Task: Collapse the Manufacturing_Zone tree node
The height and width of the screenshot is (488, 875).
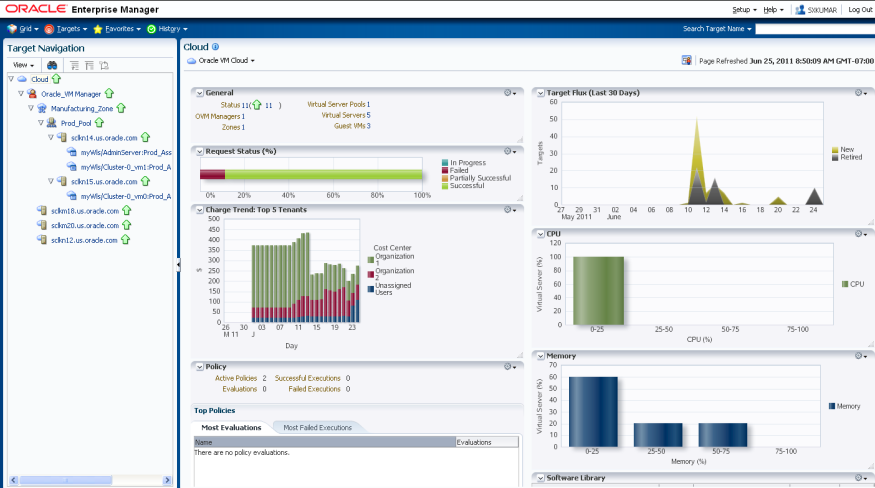Action: point(31,108)
